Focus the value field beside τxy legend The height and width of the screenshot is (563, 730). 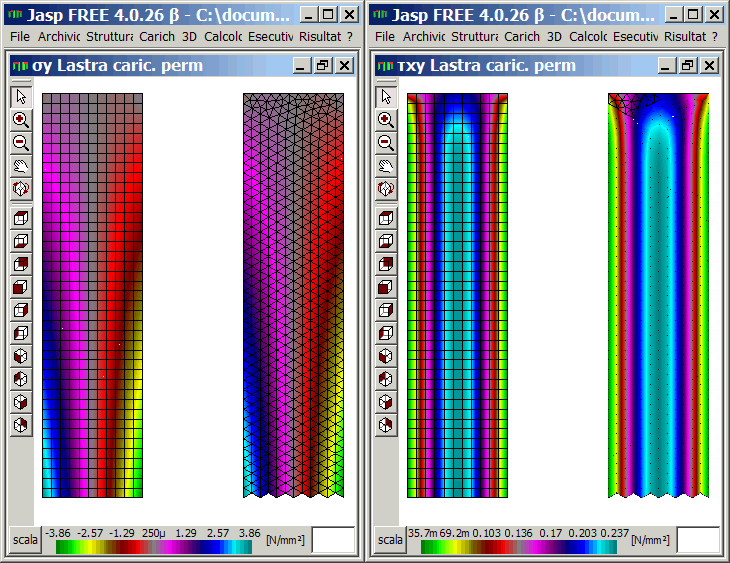coord(698,540)
